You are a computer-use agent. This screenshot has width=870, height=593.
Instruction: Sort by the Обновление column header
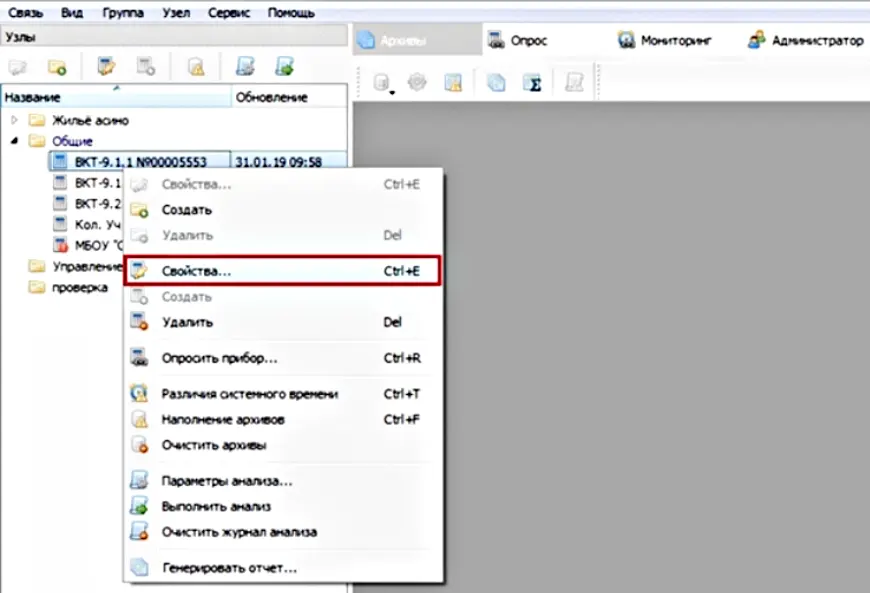tap(271, 98)
